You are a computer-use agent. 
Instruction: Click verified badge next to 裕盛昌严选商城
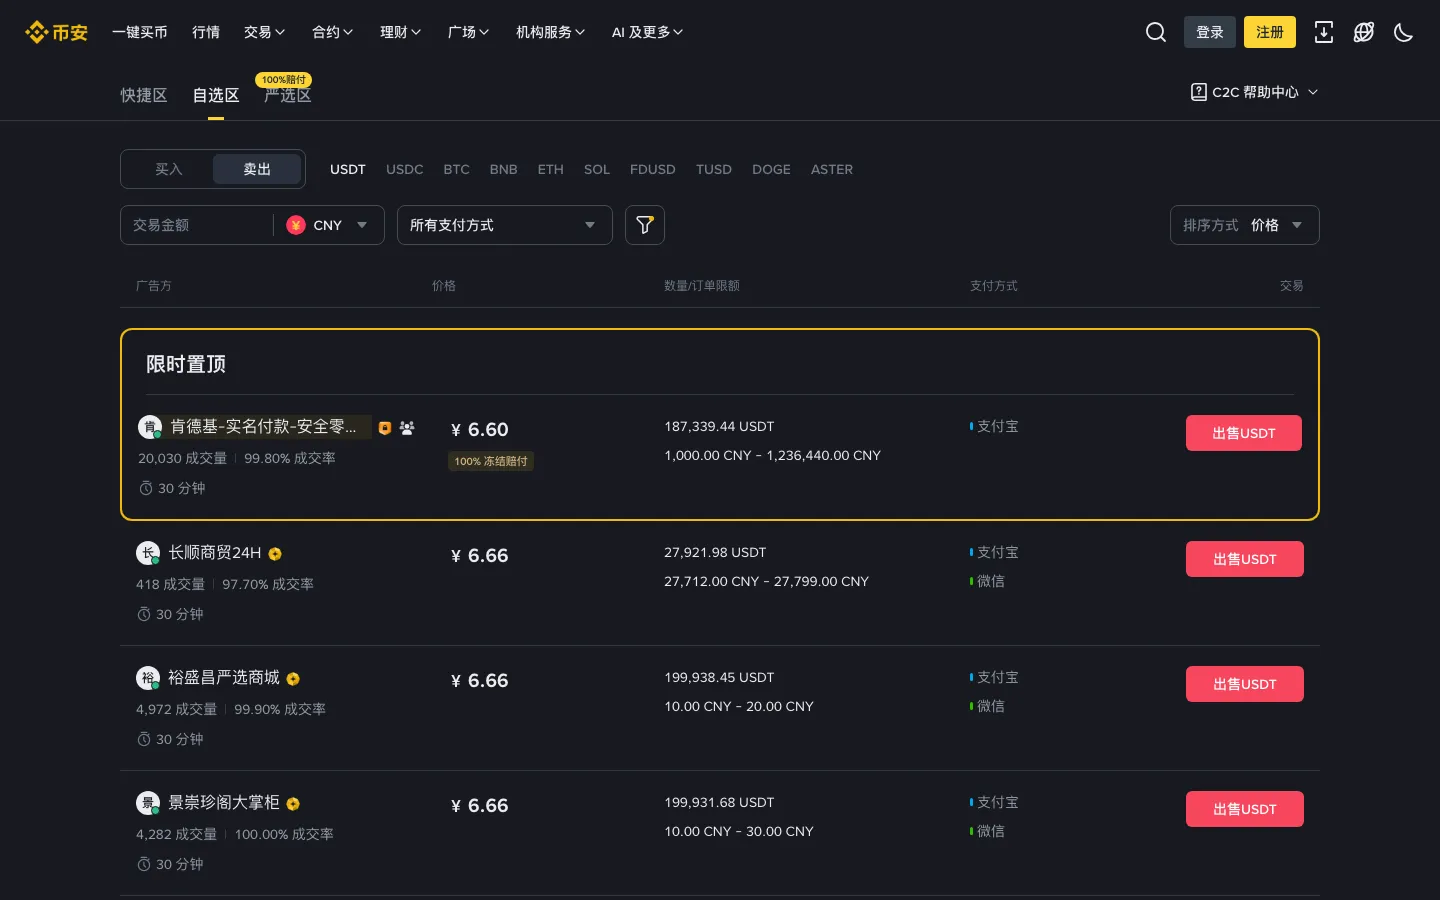point(293,679)
